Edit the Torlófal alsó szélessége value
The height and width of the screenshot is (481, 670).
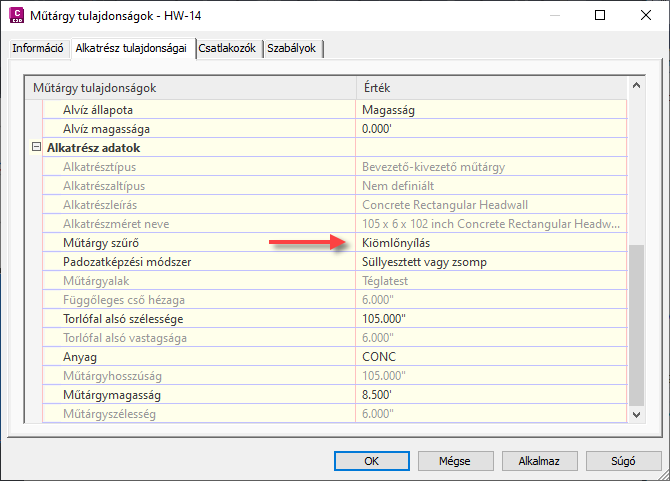pyautogui.click(x=490, y=318)
